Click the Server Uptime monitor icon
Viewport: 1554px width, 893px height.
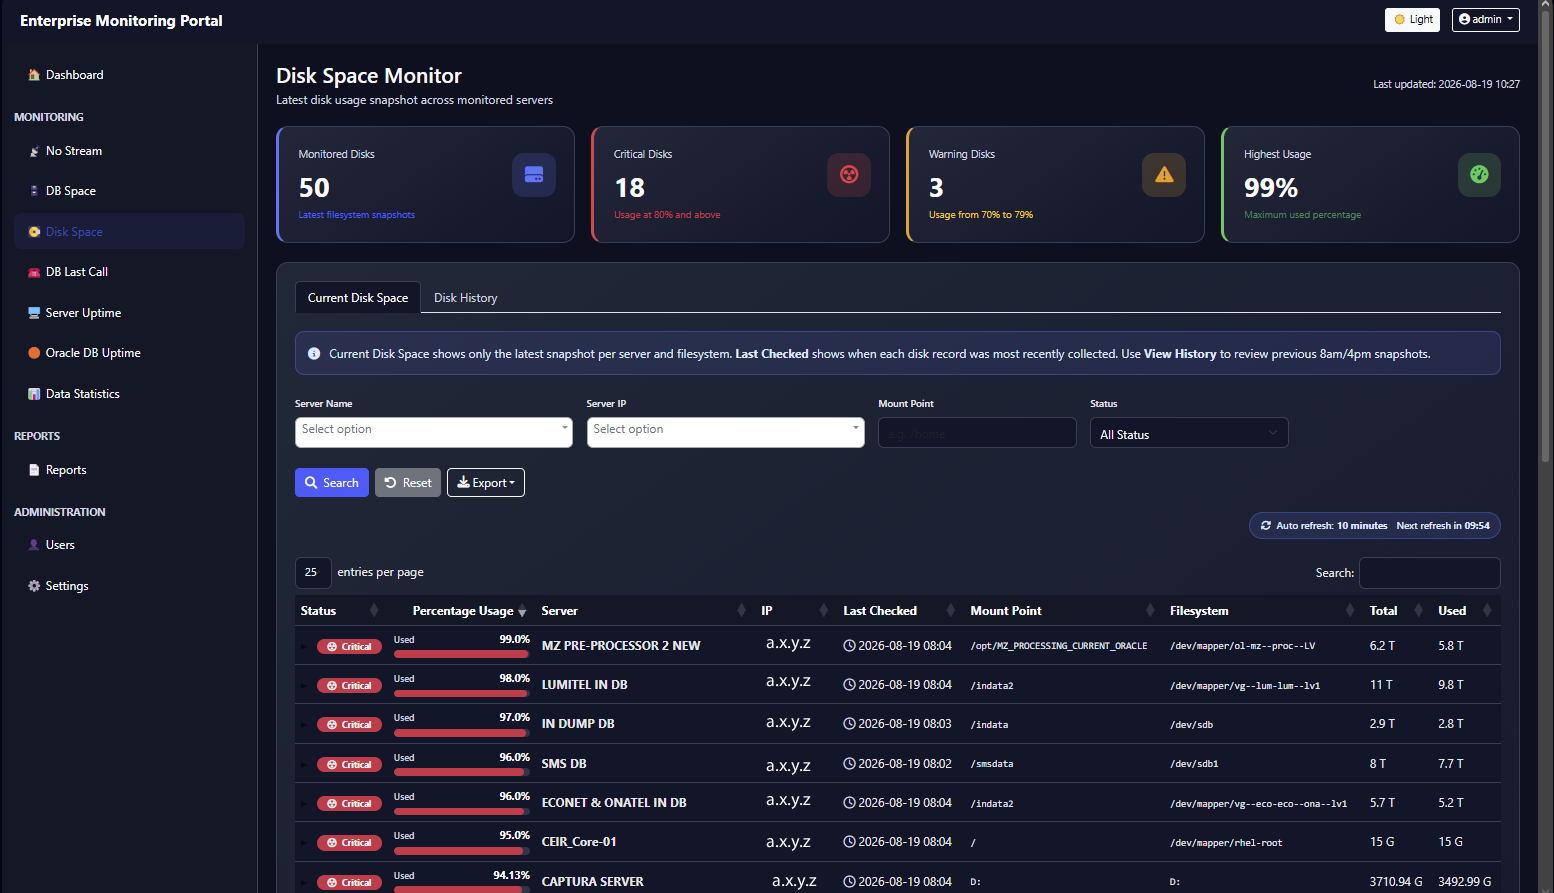pos(34,313)
